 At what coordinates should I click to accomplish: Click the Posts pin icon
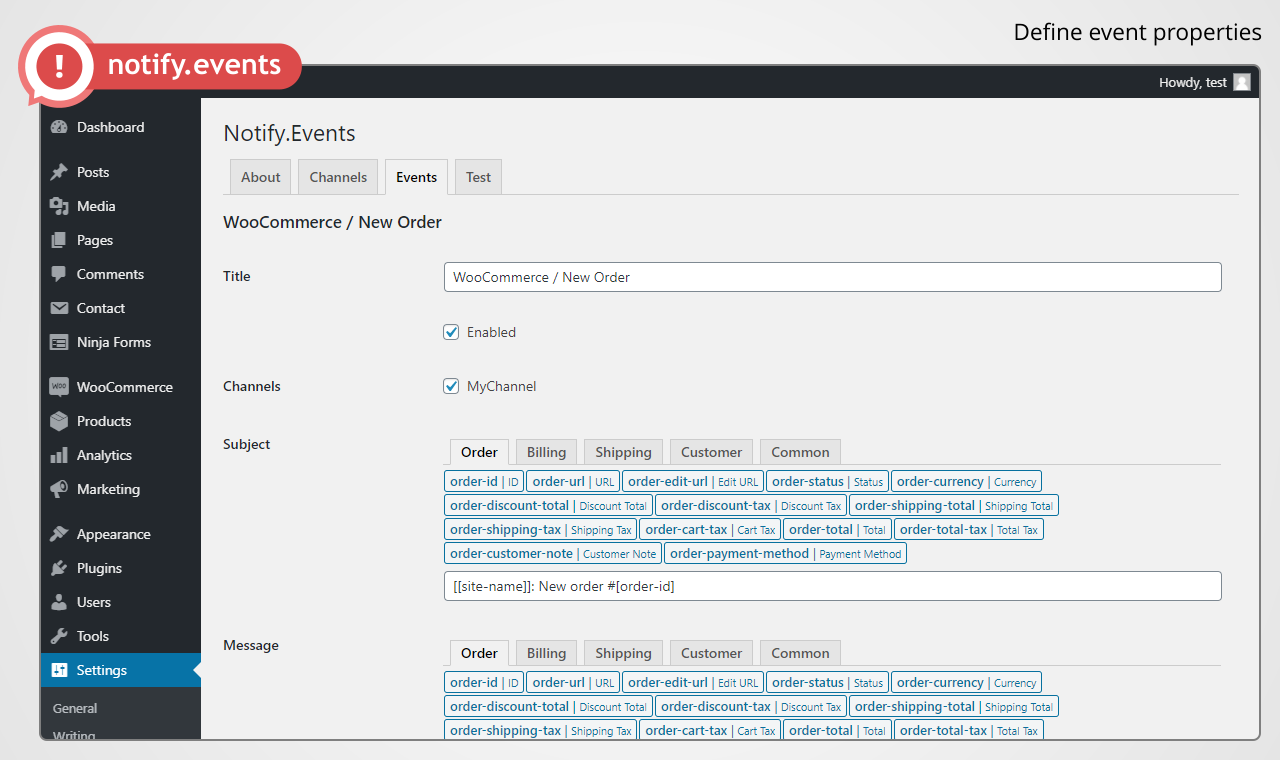tap(59, 172)
